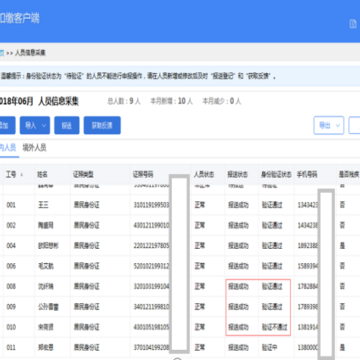Click phone number starting 1343423
The width and height of the screenshot is (360, 360).
click(308, 205)
